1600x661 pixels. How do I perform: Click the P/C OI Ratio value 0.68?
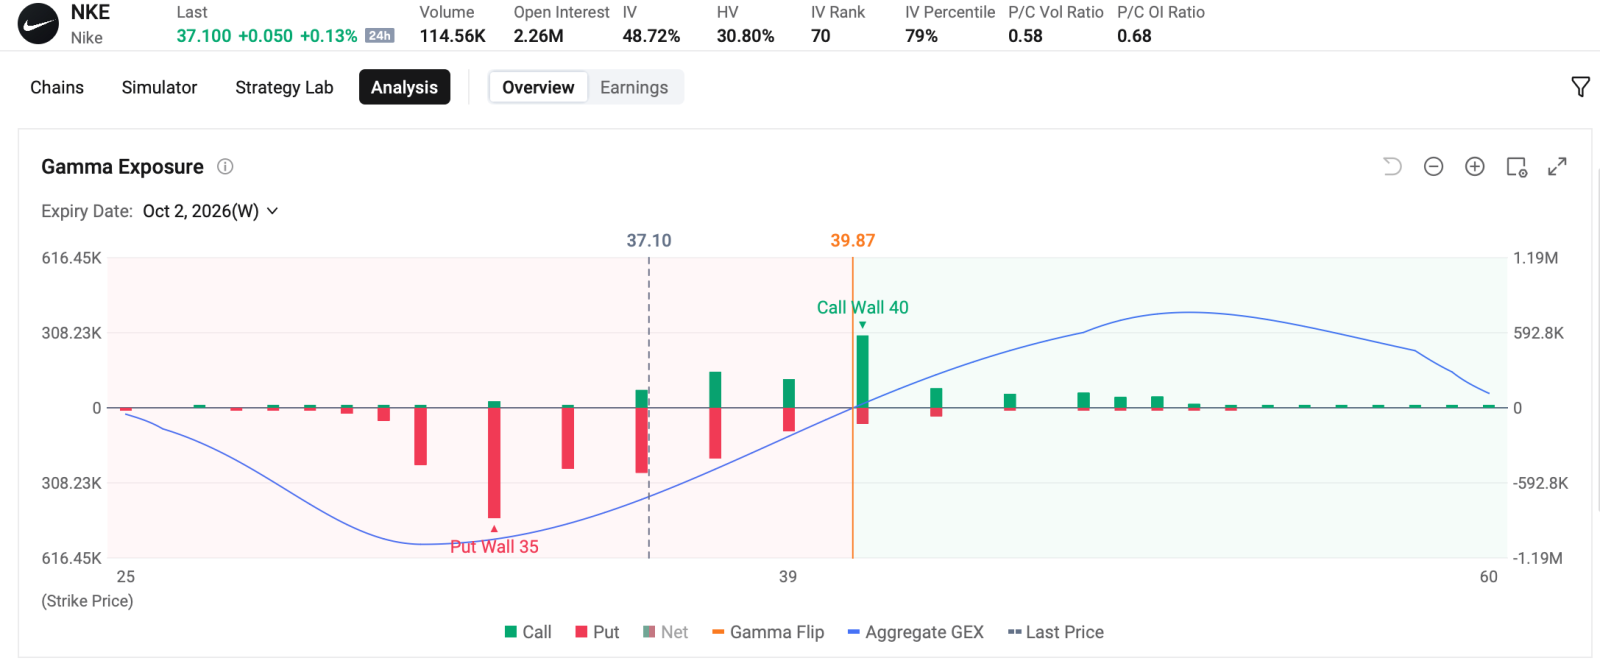1134,36
